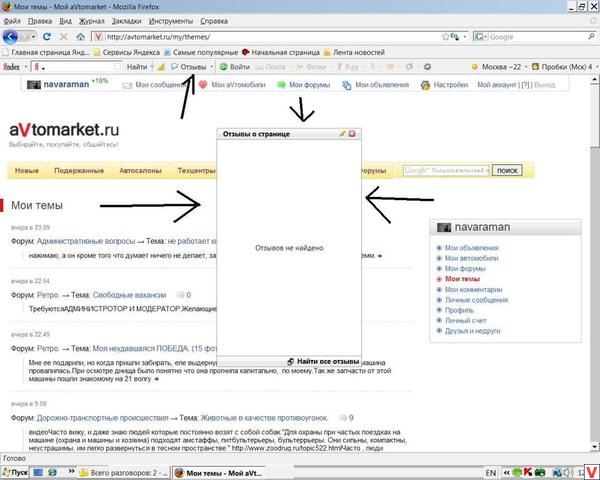
Task: Open the Home page icon
Action: point(80,37)
